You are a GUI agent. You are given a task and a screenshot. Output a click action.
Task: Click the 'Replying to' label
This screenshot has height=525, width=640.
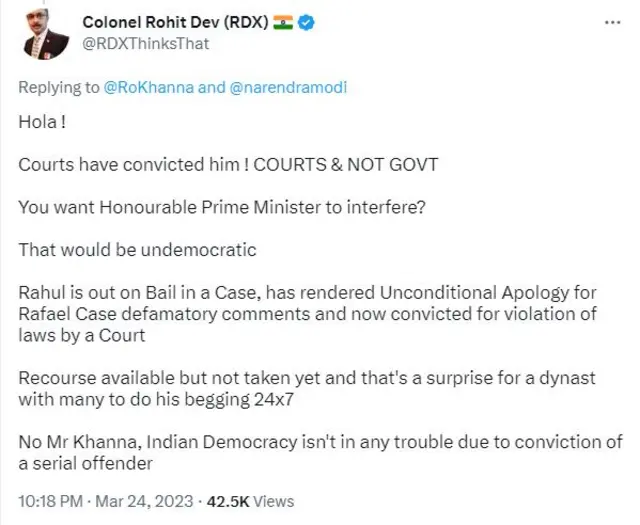point(59,88)
